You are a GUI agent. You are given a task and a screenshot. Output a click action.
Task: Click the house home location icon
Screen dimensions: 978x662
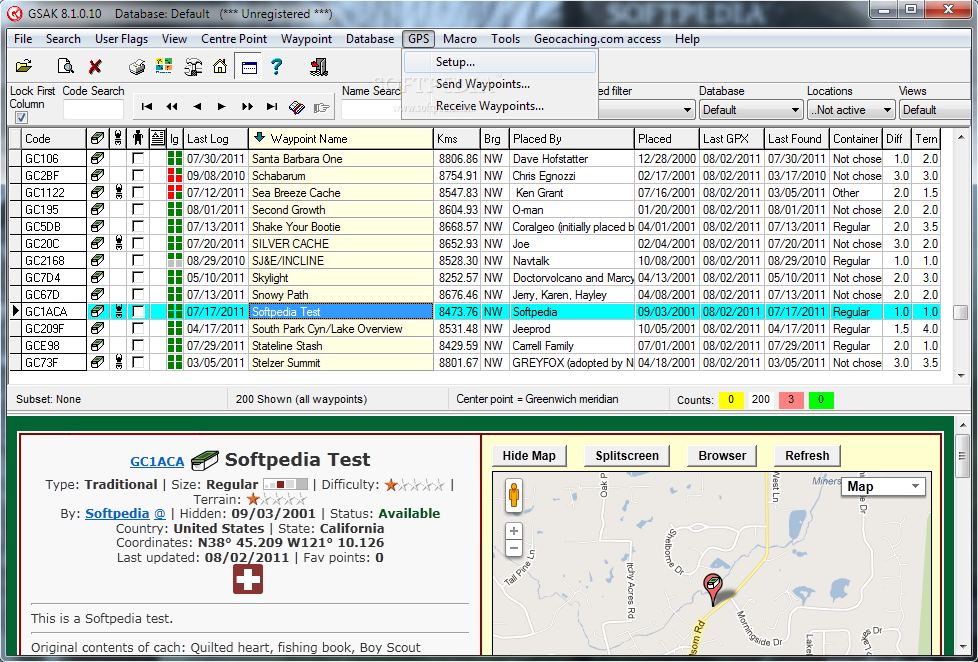tap(220, 66)
